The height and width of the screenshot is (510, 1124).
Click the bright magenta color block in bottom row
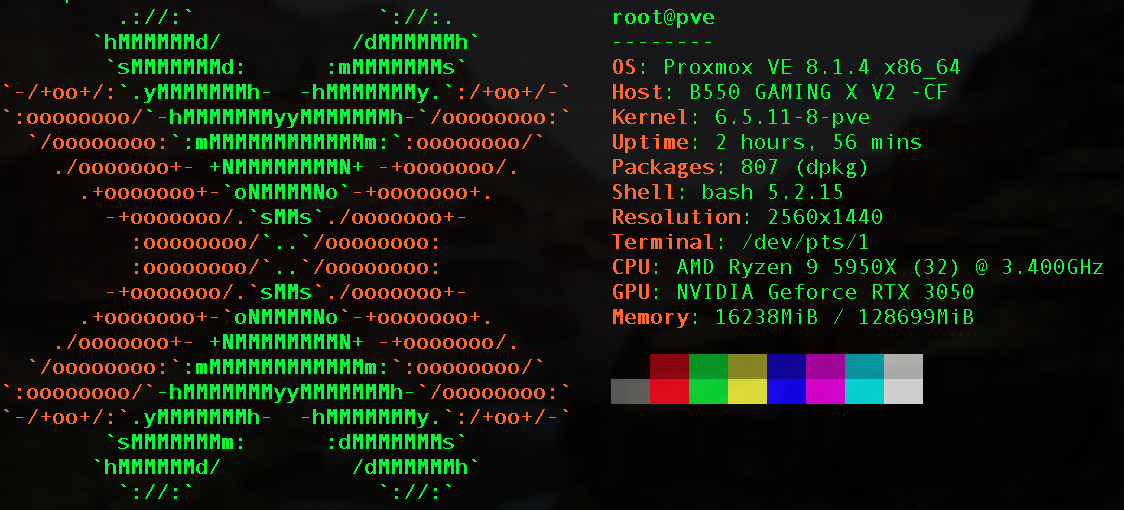click(x=825, y=391)
